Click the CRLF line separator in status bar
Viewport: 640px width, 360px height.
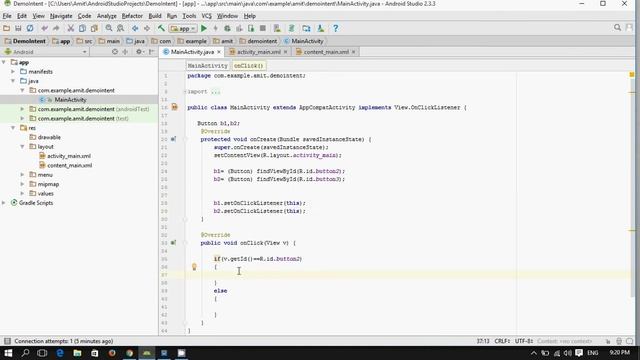coord(502,341)
